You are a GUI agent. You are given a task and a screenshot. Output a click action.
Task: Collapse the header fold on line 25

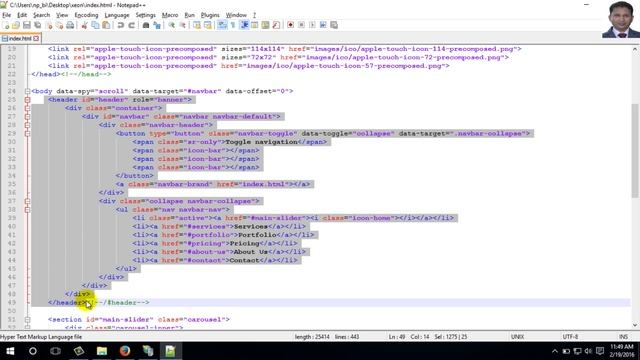(27, 100)
